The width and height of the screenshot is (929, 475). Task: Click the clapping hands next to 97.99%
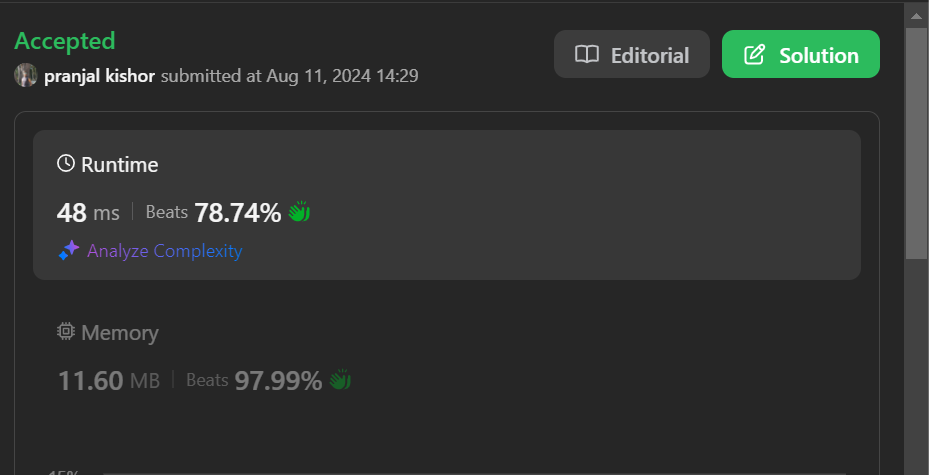coord(341,380)
